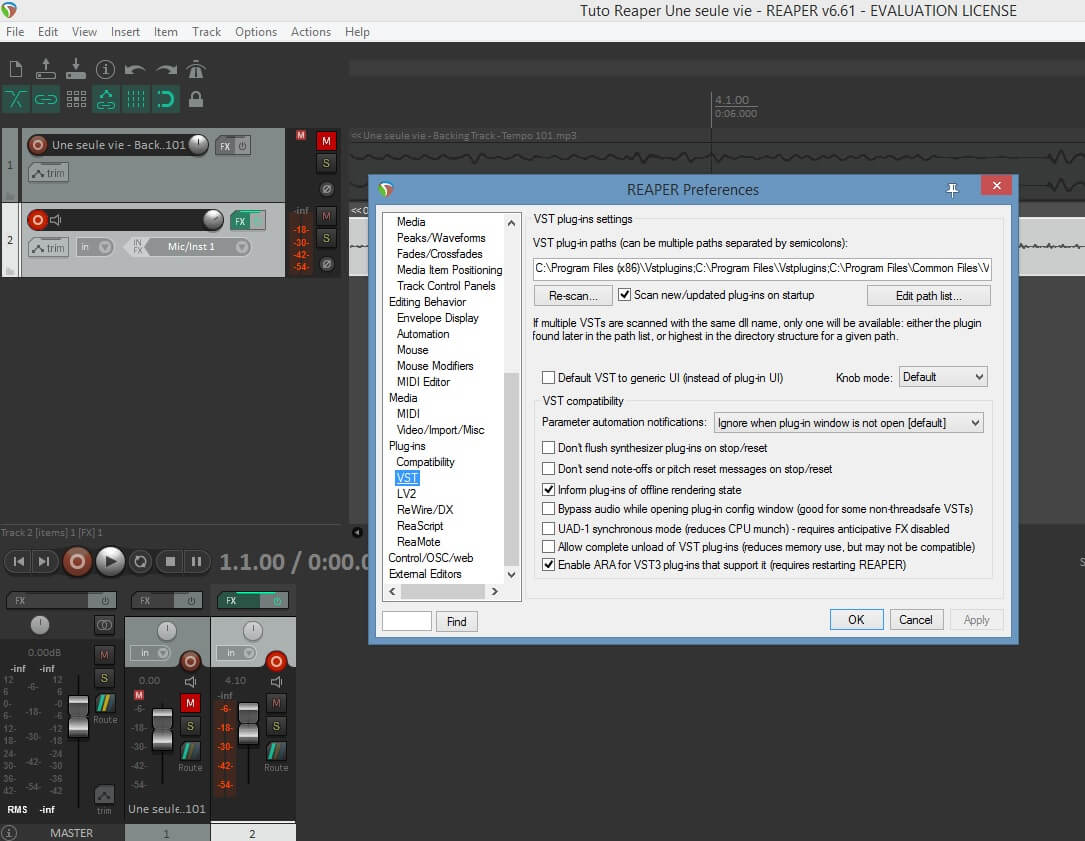Select LV2 in preferences tree
Image resolution: width=1085 pixels, height=841 pixels.
[406, 494]
